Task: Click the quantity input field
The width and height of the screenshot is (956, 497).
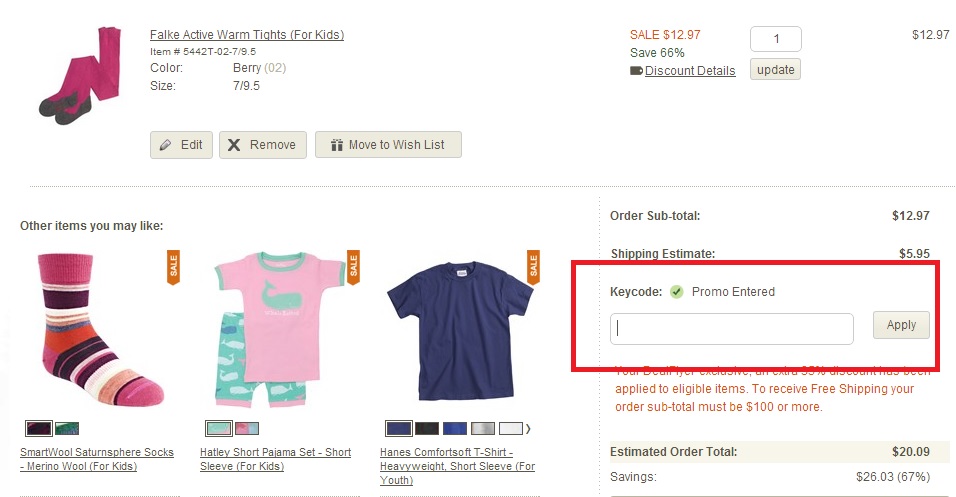Action: (775, 39)
